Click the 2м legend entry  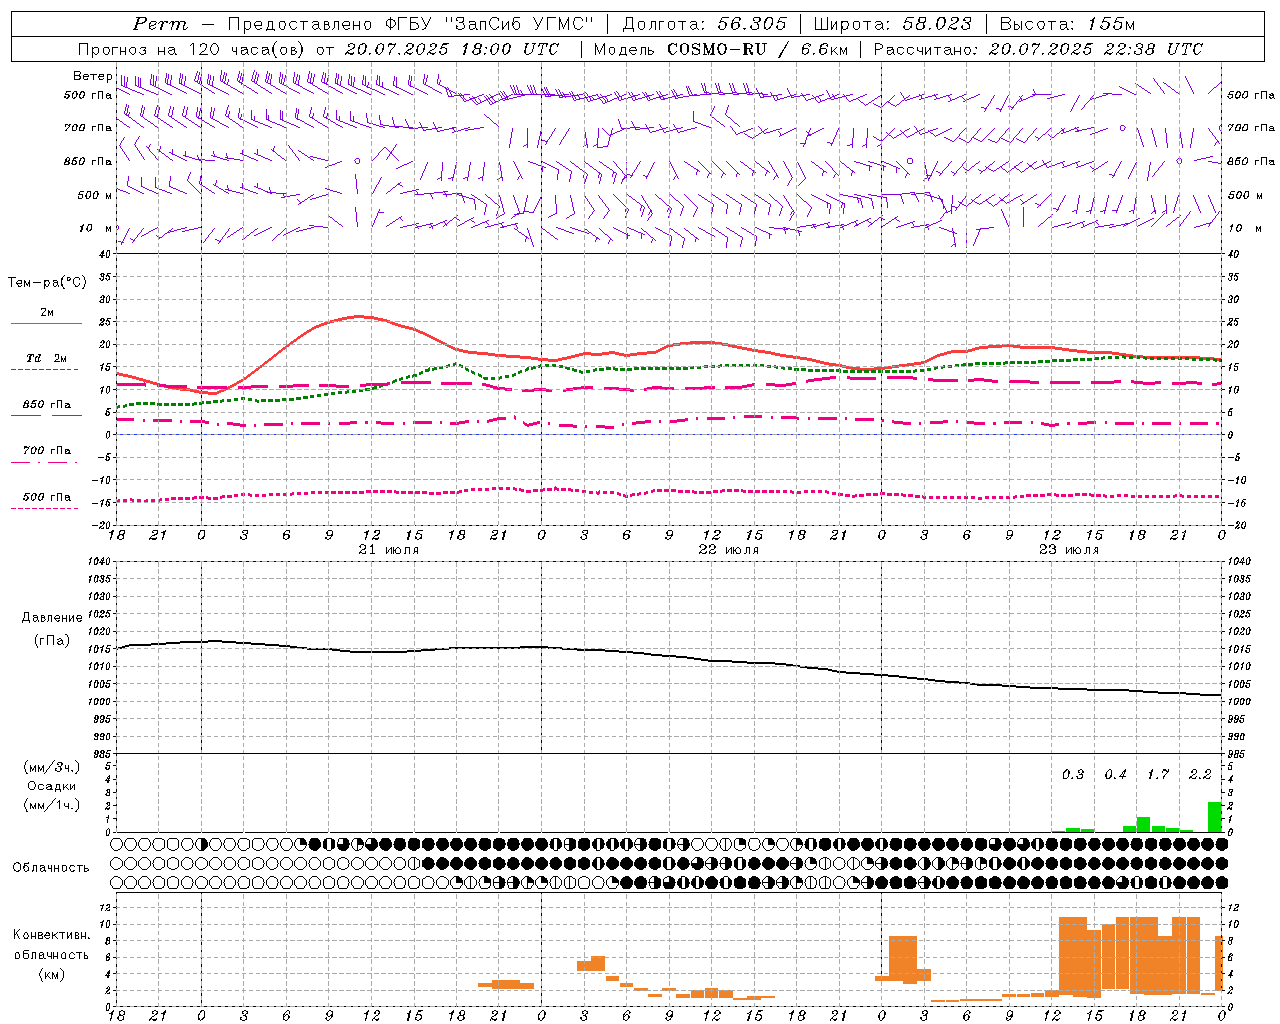click(47, 313)
